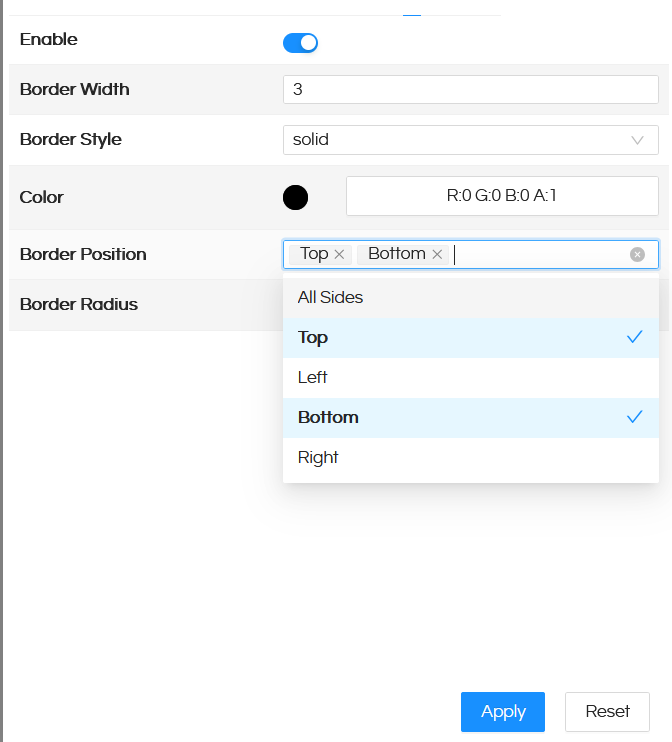
Task: Click the Apply button
Action: (503, 712)
